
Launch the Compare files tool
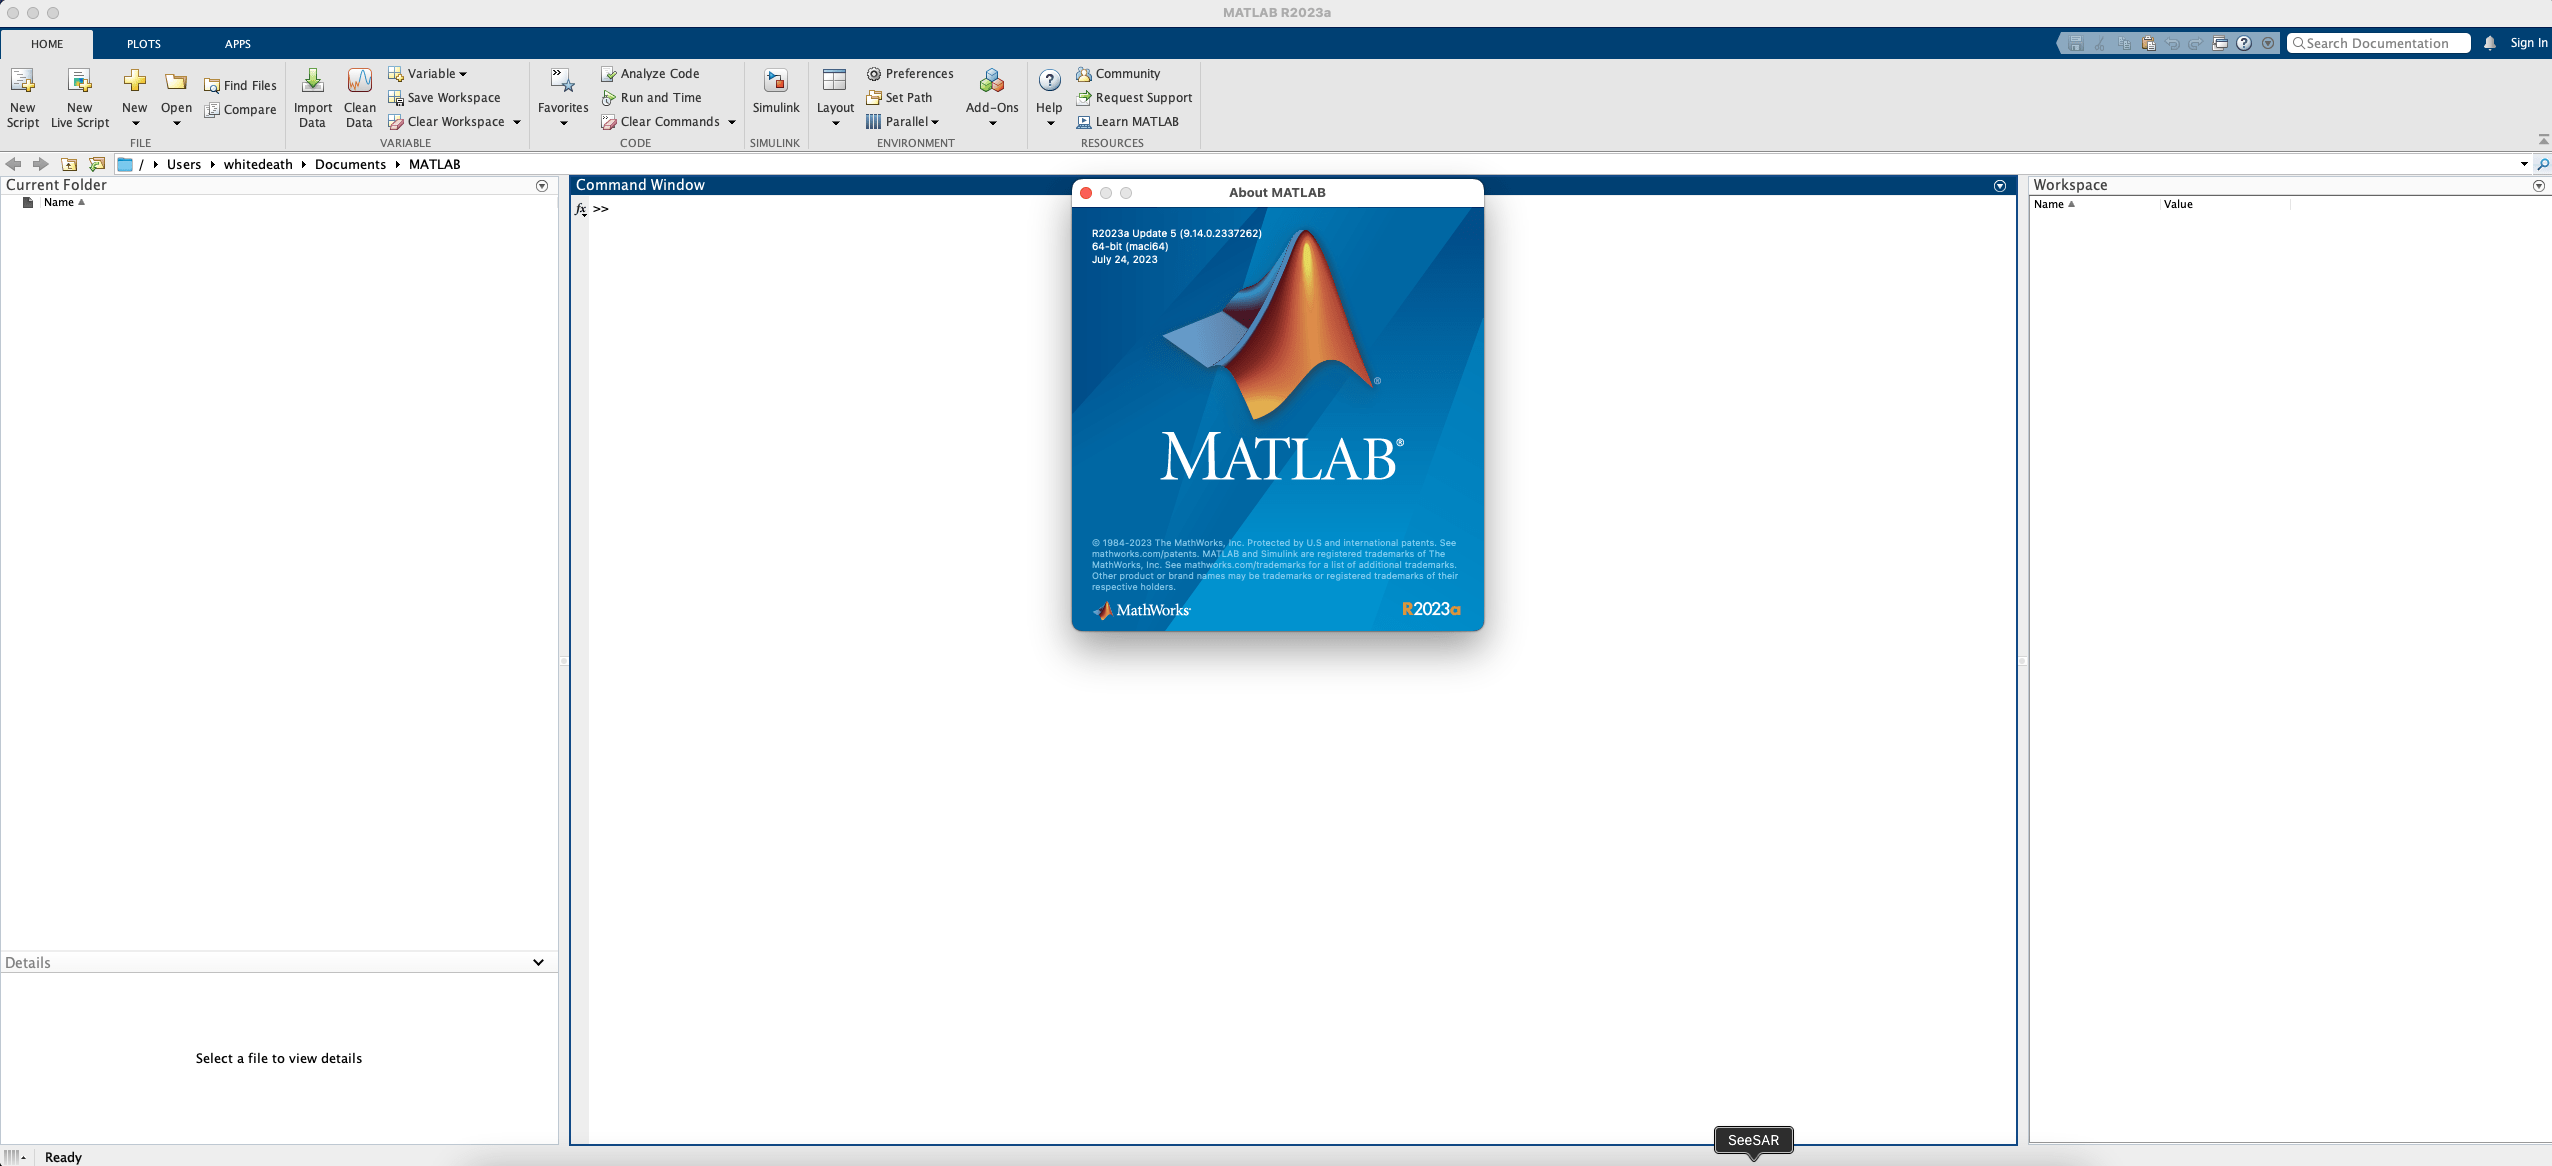240,110
